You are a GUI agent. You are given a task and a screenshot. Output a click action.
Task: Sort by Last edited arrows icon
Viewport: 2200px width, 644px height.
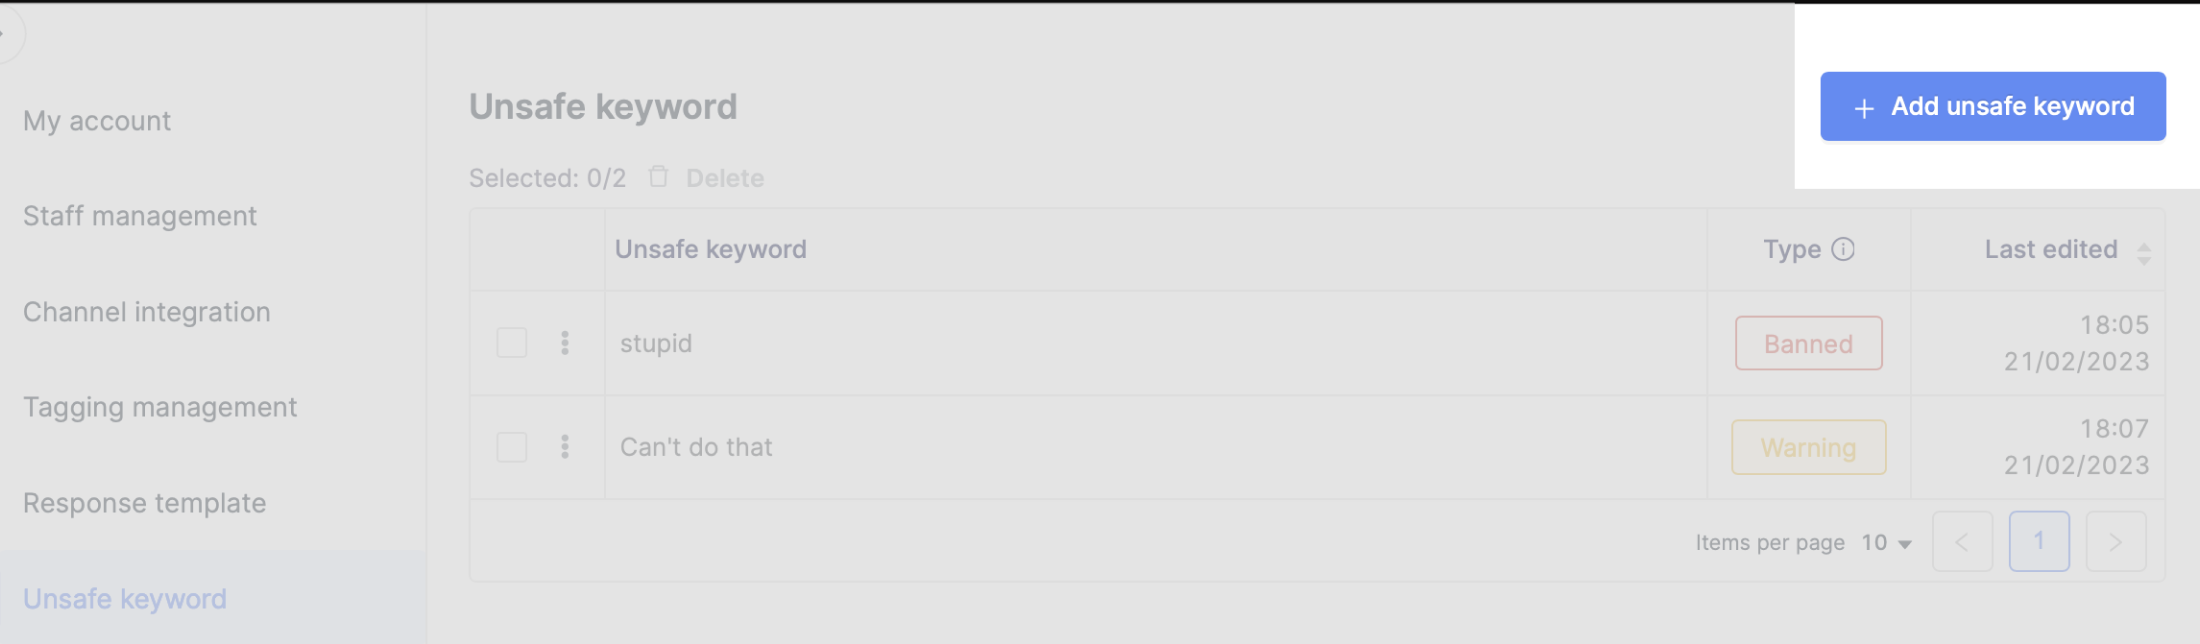2143,253
